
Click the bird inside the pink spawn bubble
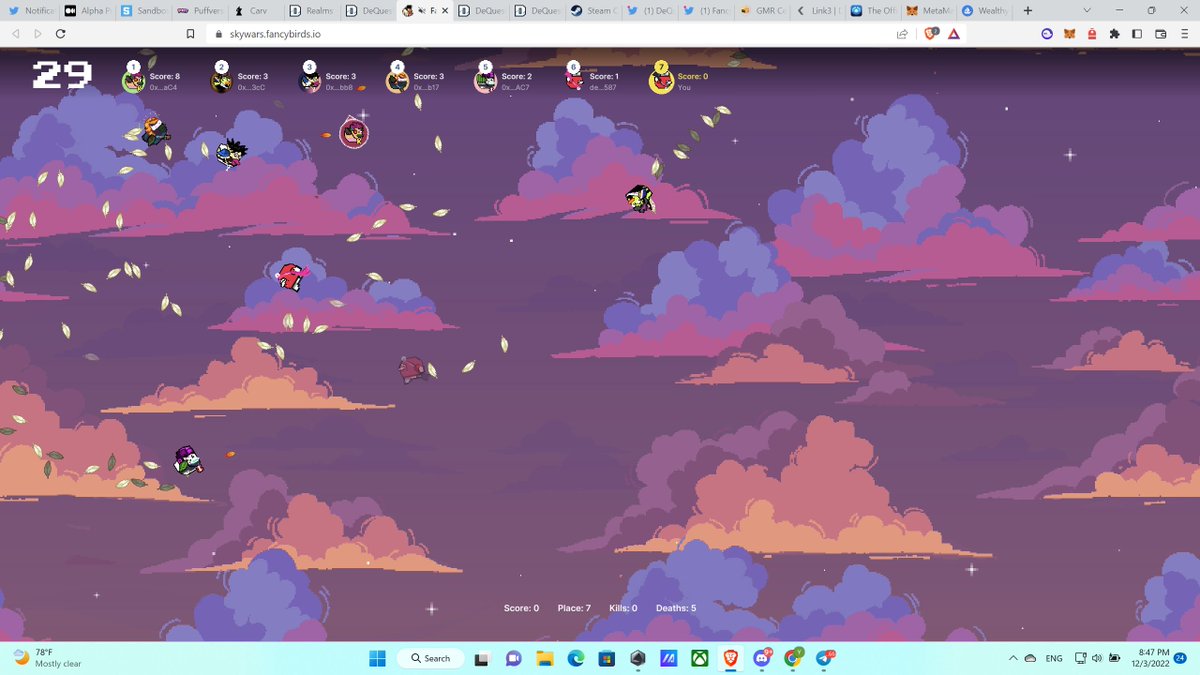354,132
